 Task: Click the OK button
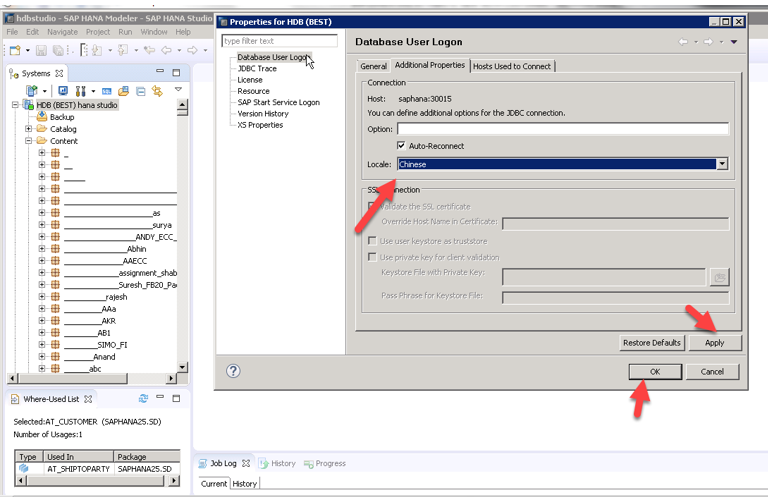tap(655, 372)
